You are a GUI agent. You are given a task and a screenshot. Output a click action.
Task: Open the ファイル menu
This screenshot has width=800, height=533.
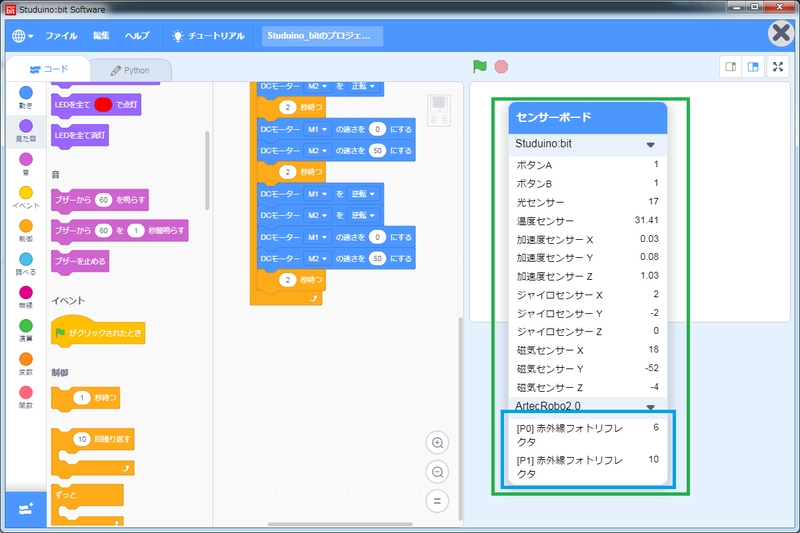[61, 36]
